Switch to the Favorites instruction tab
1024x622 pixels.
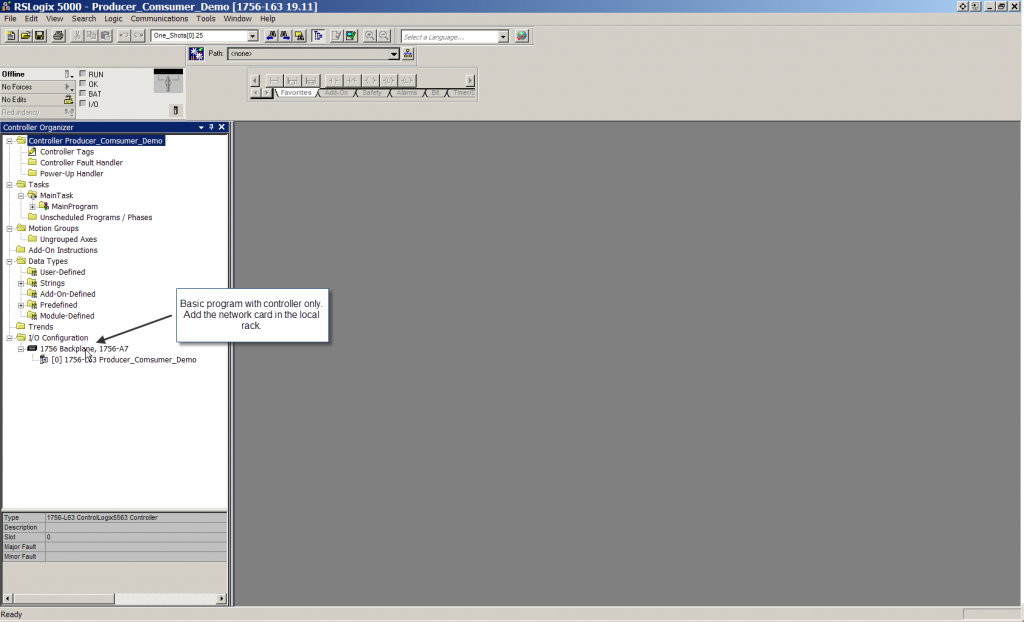(296, 93)
